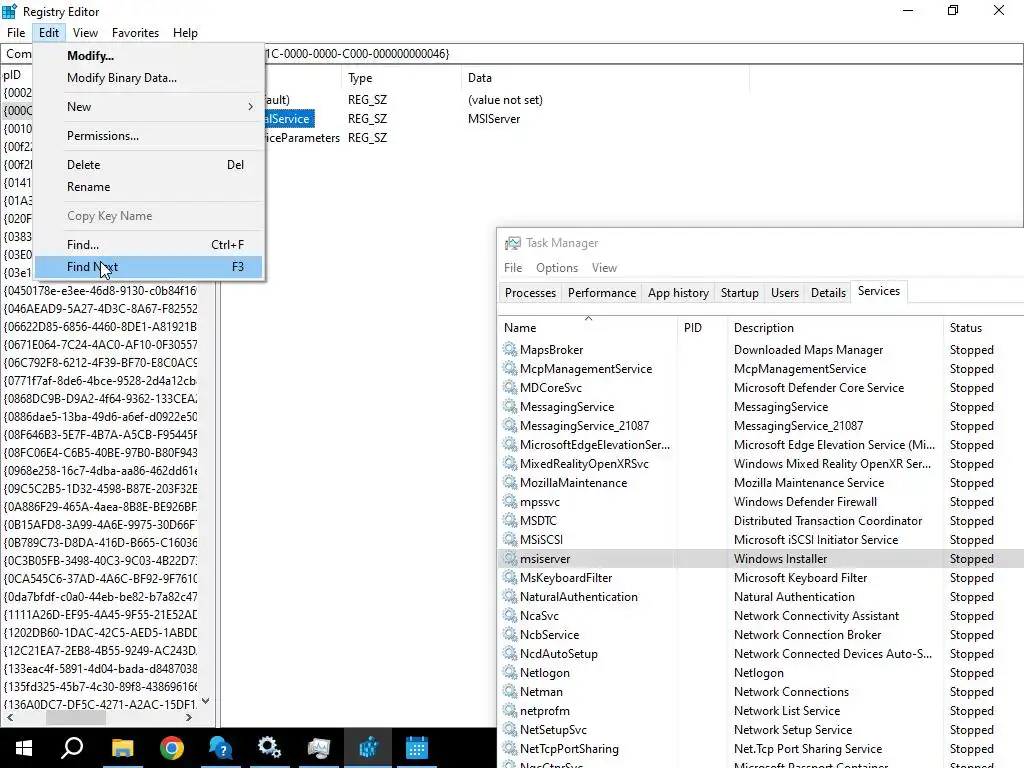Launch Google Chrome from the taskbar
The width and height of the screenshot is (1024, 768).
(171, 748)
